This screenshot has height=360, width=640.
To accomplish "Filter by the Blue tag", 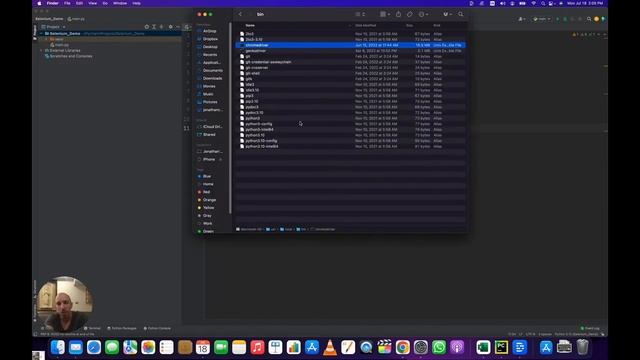I will [207, 176].
